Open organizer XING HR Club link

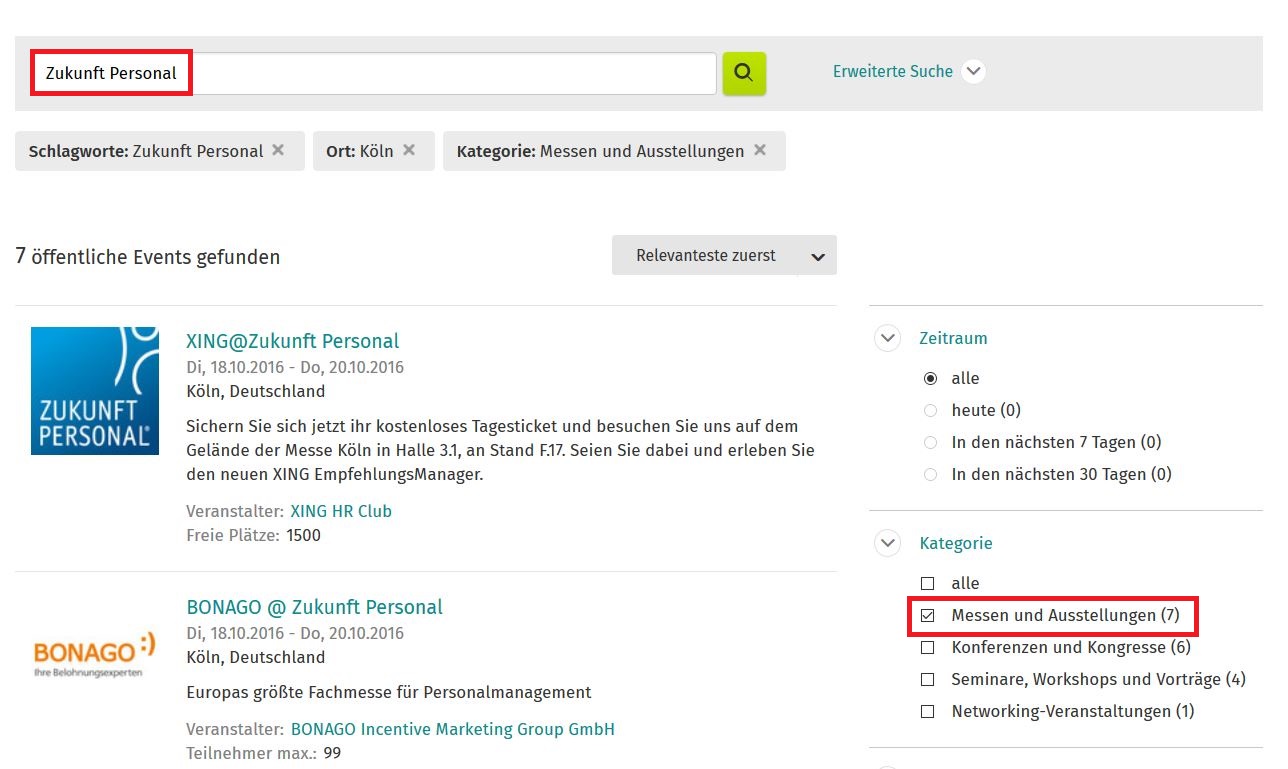click(341, 511)
